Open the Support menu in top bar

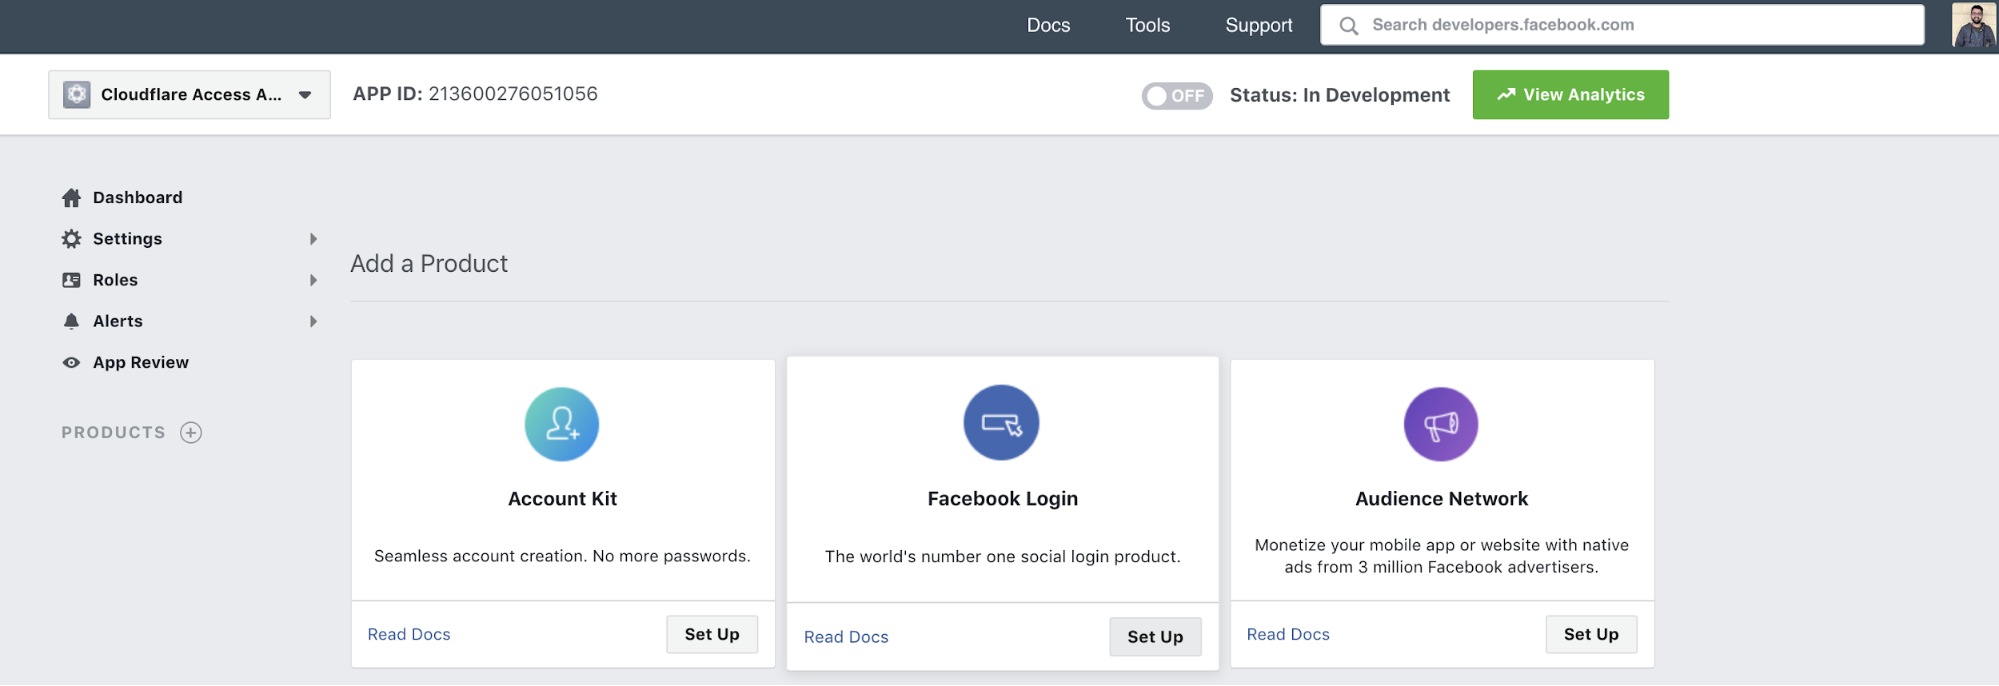click(x=1258, y=25)
